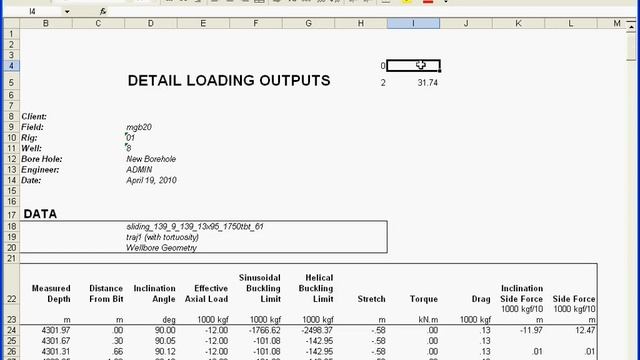Click the Helical Buckling Limit heading
640x360 pixels.
pos(316,289)
